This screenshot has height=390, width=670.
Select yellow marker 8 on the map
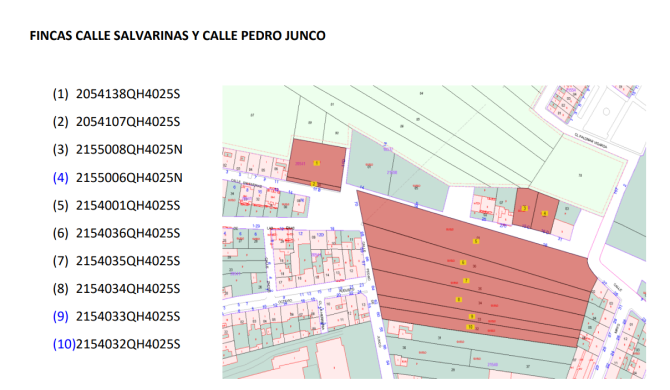(458, 299)
